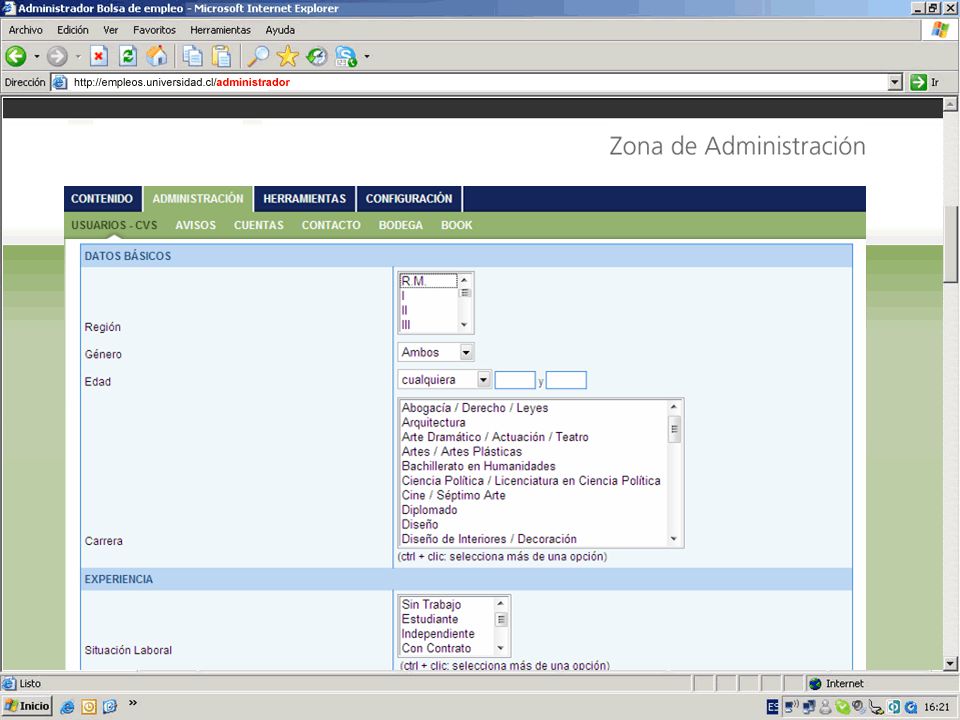This screenshot has width=960, height=720.
Task: Open Search with the magnifying glass icon
Action: click(x=258, y=56)
